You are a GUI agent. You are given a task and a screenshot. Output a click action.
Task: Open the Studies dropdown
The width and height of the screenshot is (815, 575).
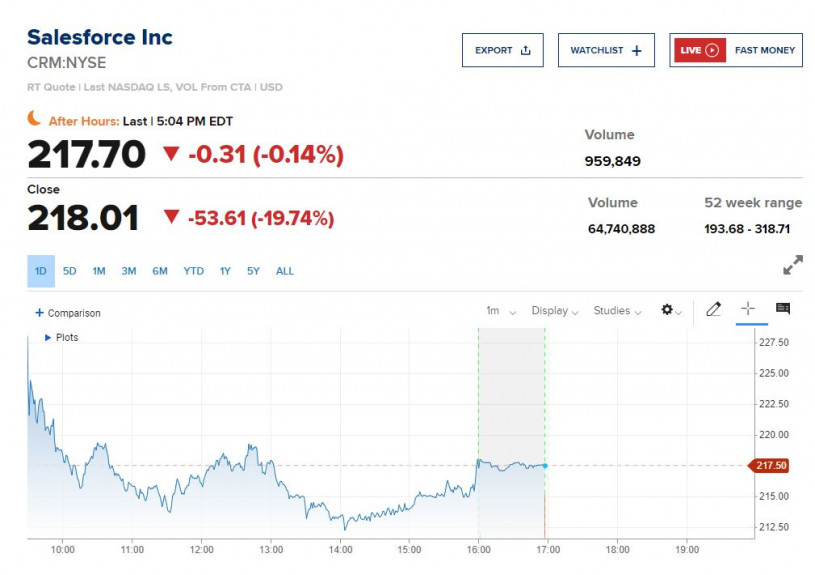(x=617, y=311)
